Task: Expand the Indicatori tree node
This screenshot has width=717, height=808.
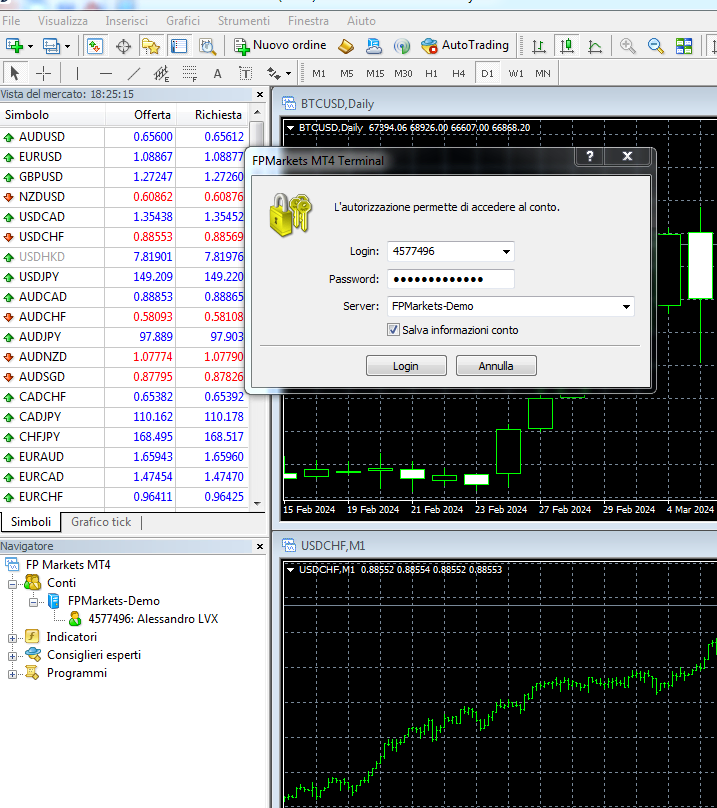Action: point(12,638)
